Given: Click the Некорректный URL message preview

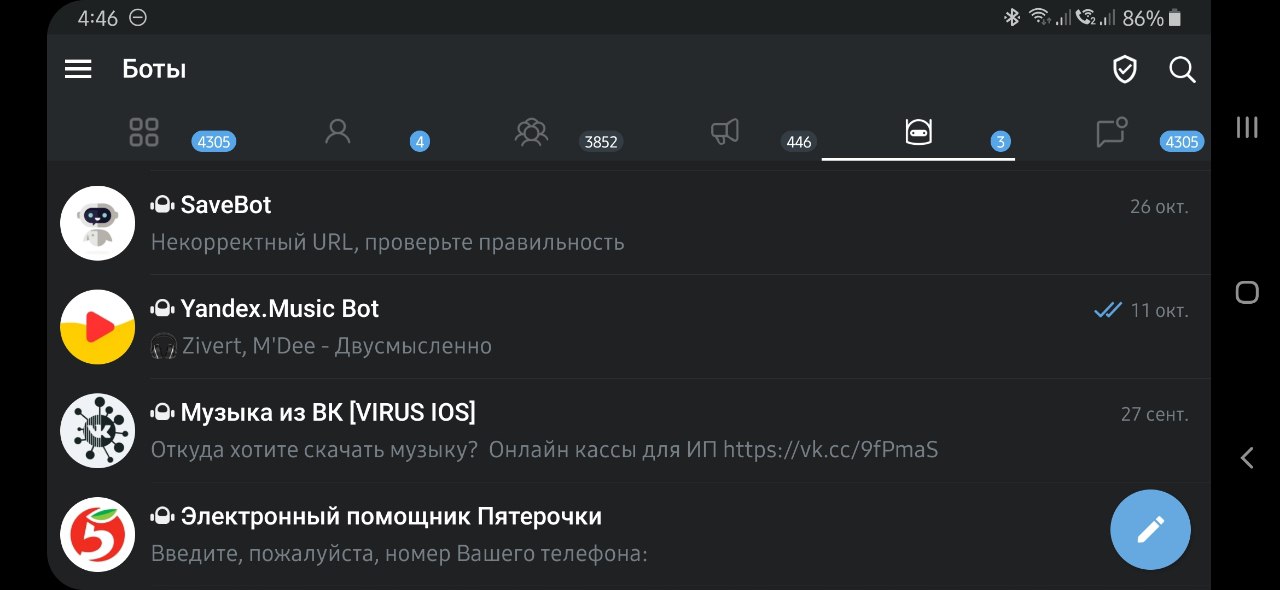Looking at the screenshot, I should [388, 243].
